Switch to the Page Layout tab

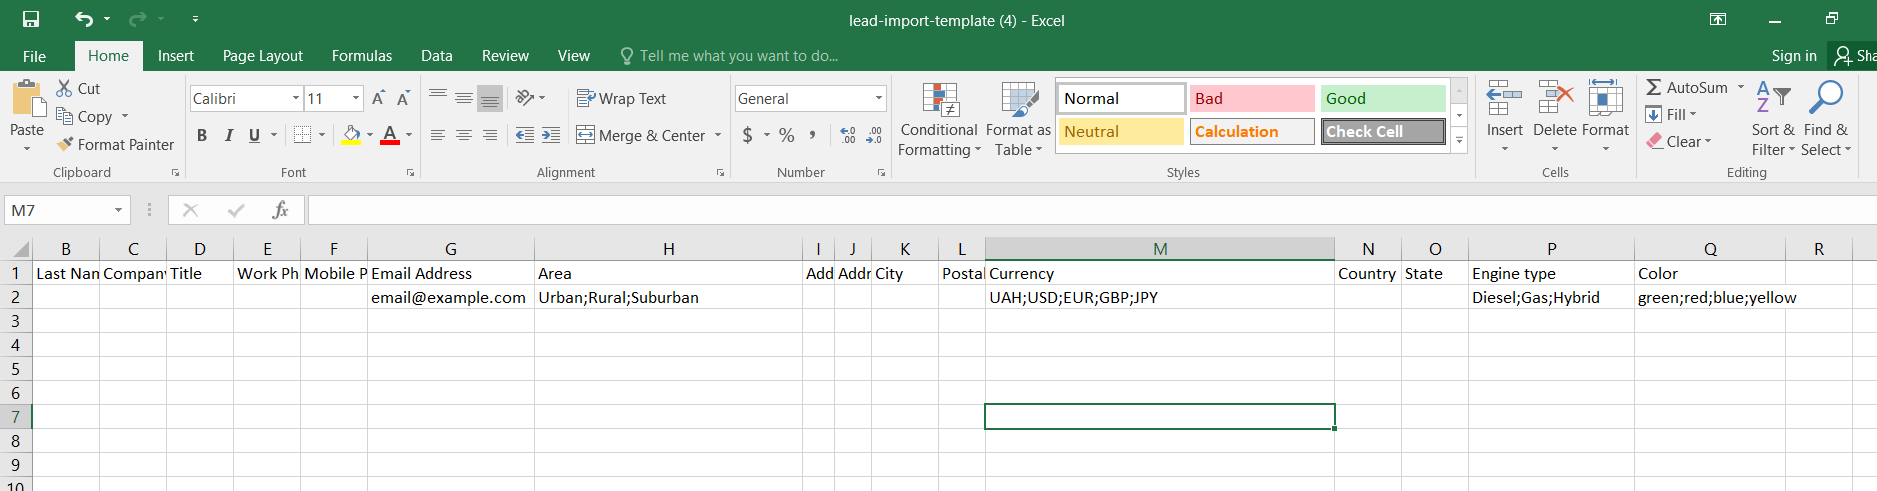[x=263, y=56]
